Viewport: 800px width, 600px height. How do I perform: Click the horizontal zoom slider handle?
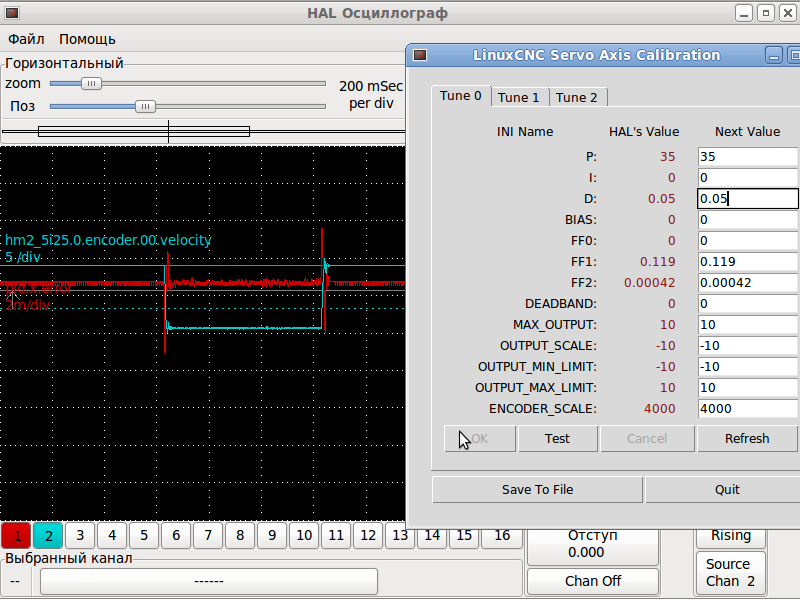(91, 84)
